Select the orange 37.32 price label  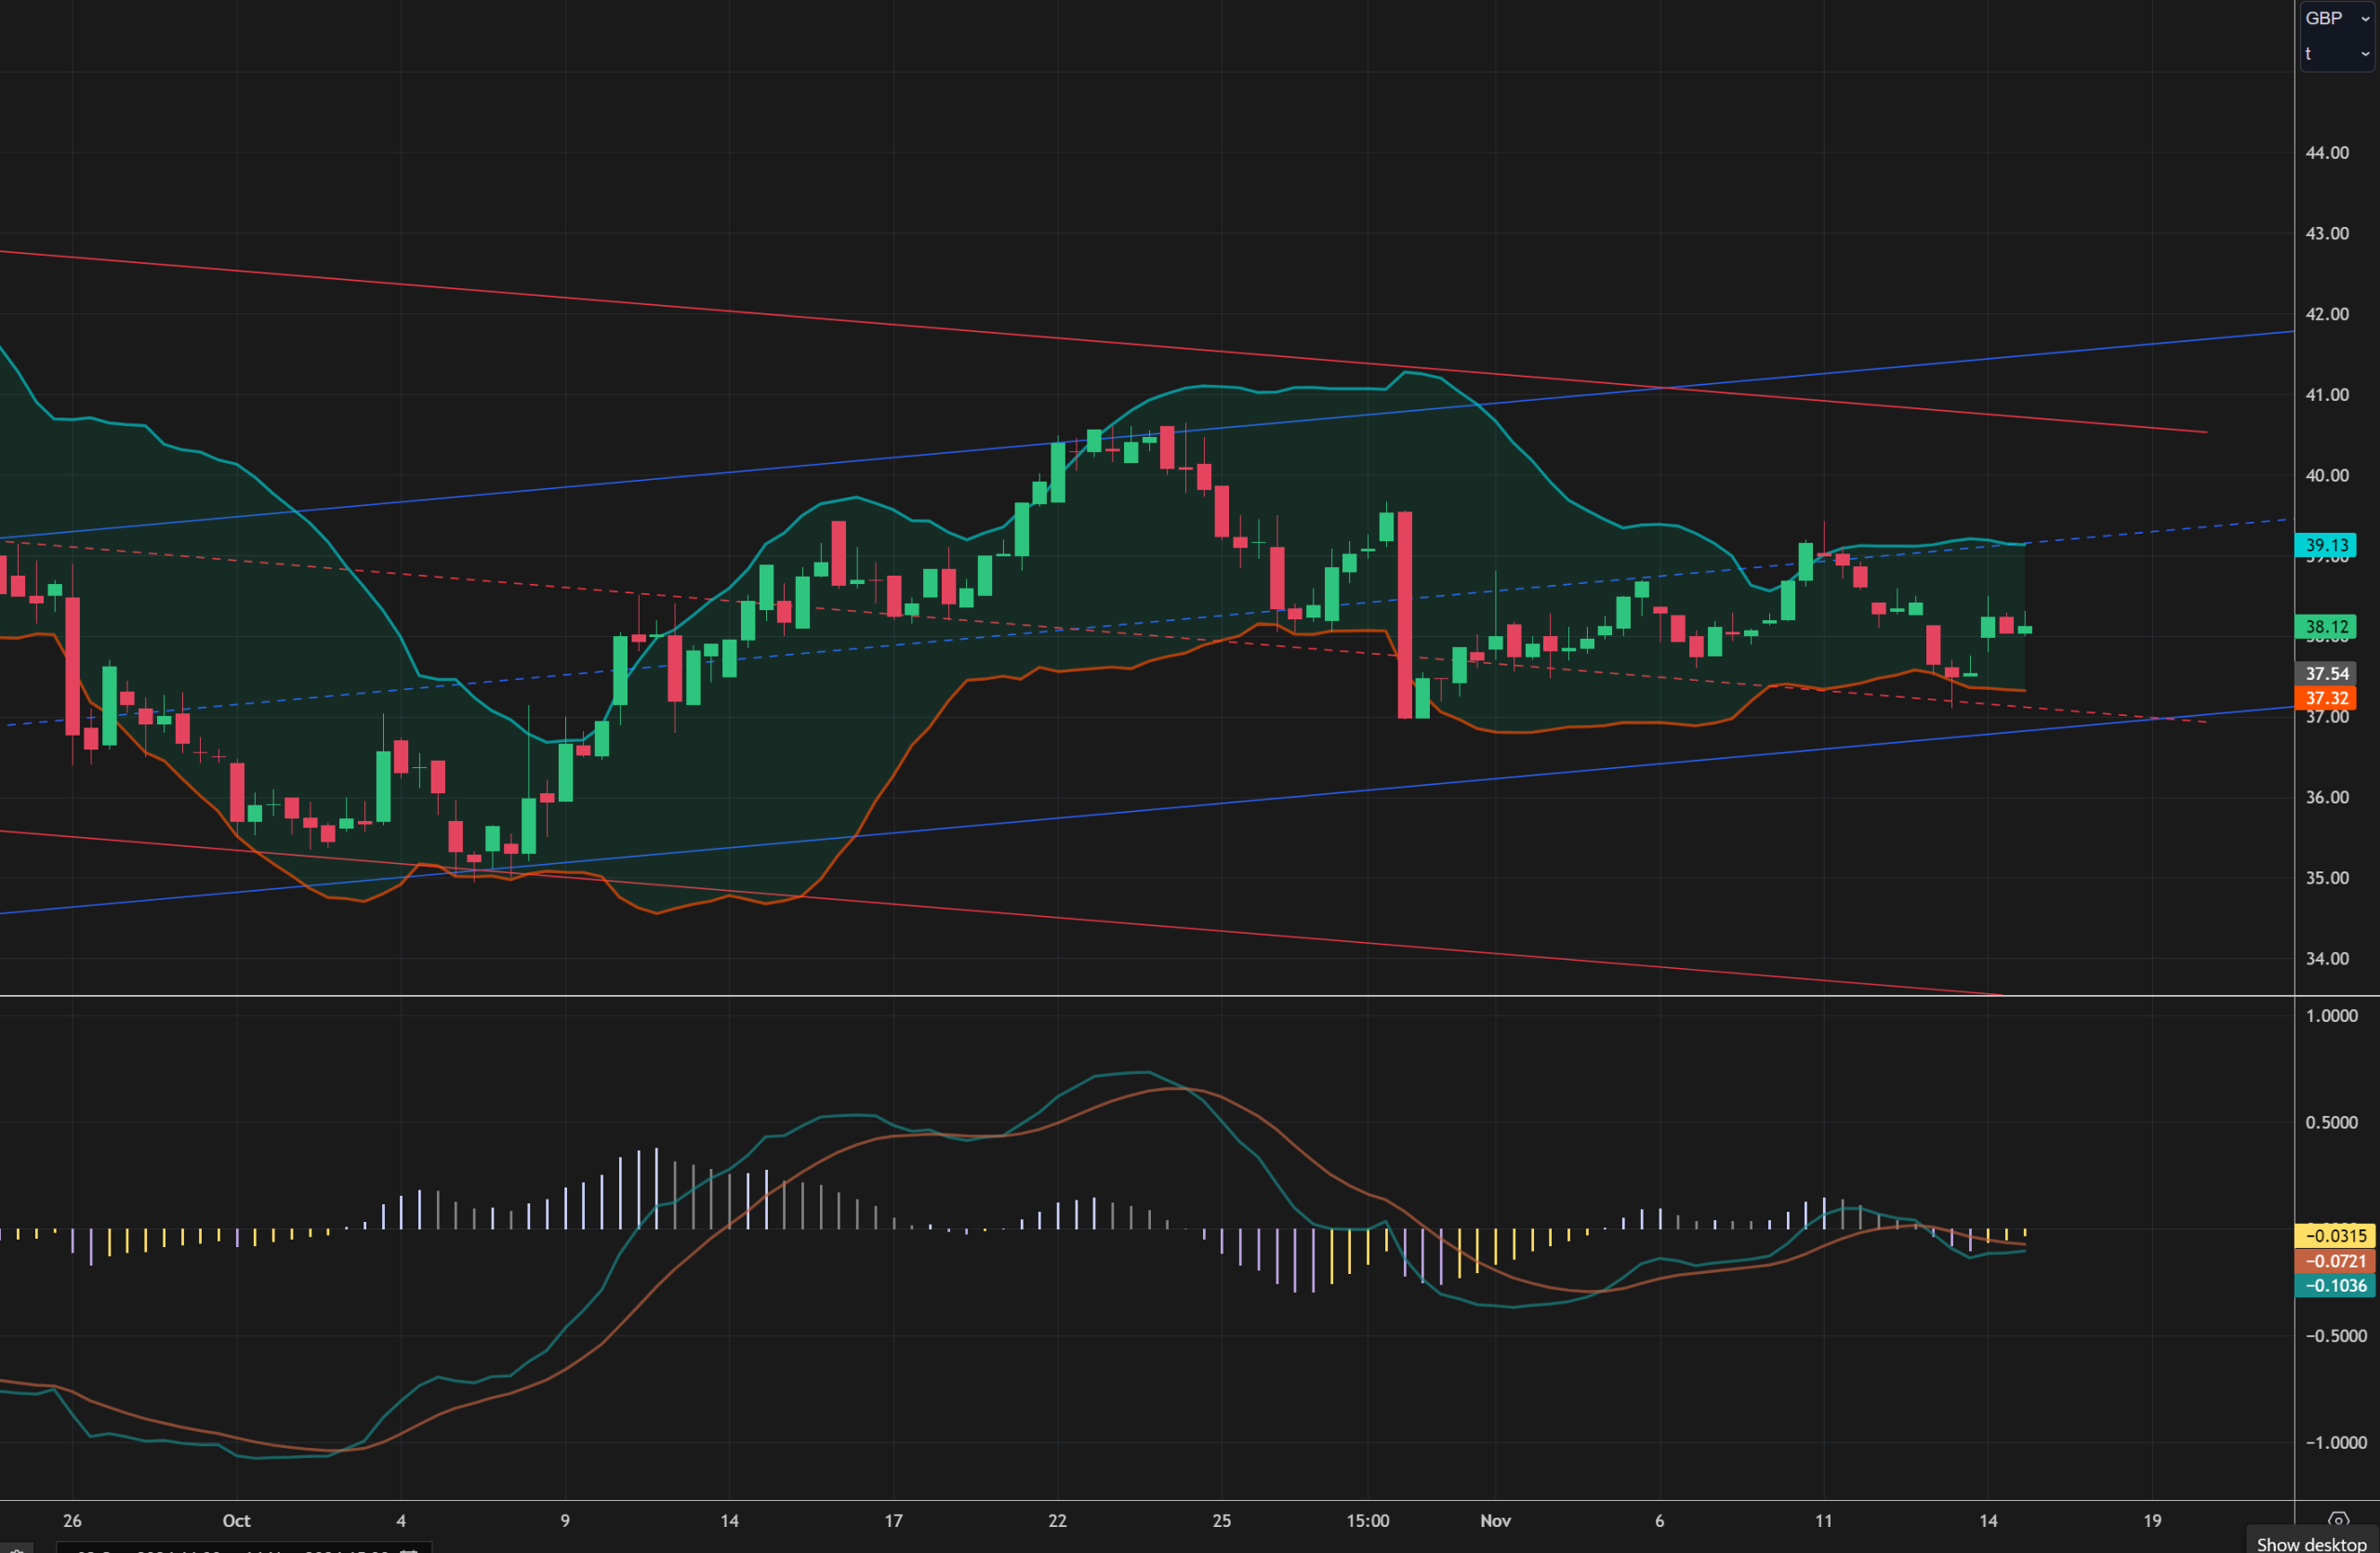(2326, 698)
